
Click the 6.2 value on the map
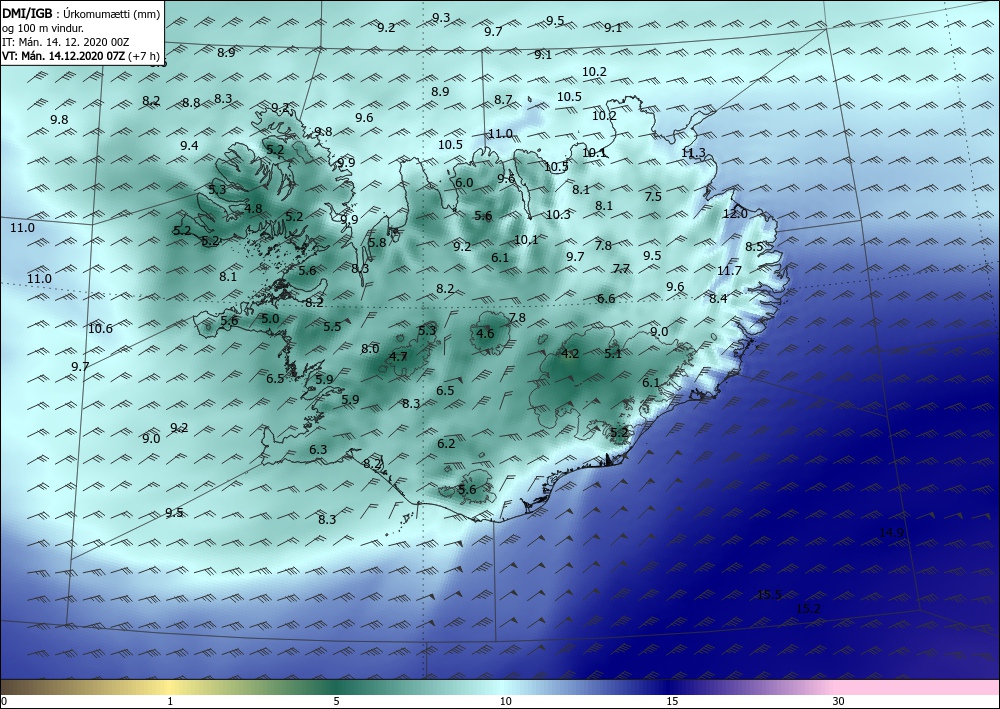(446, 443)
